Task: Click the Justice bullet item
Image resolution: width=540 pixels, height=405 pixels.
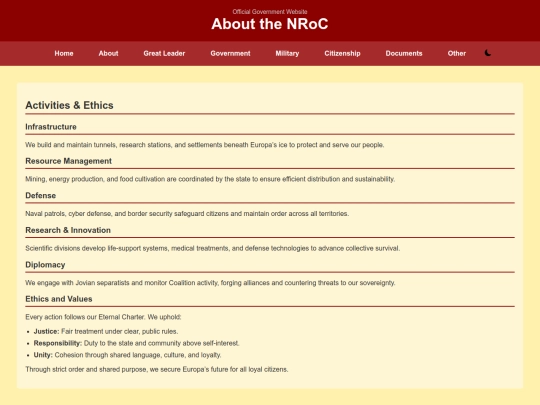Action: [x=106, y=331]
